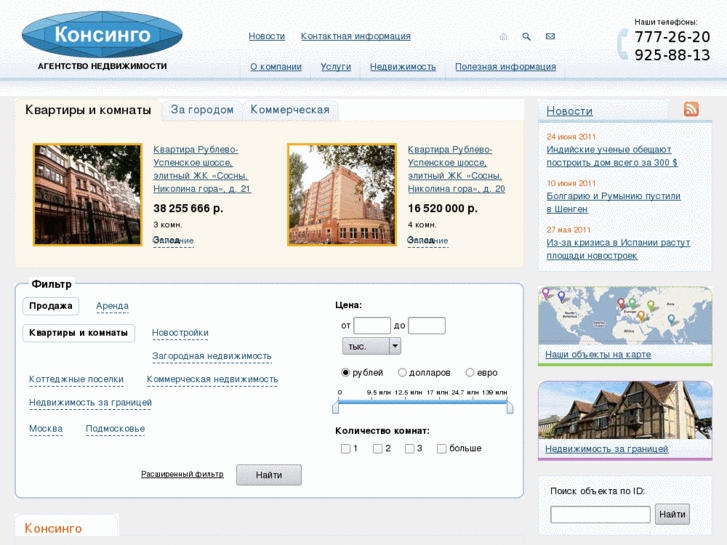Open the world map image
The height and width of the screenshot is (545, 727).
(625, 315)
